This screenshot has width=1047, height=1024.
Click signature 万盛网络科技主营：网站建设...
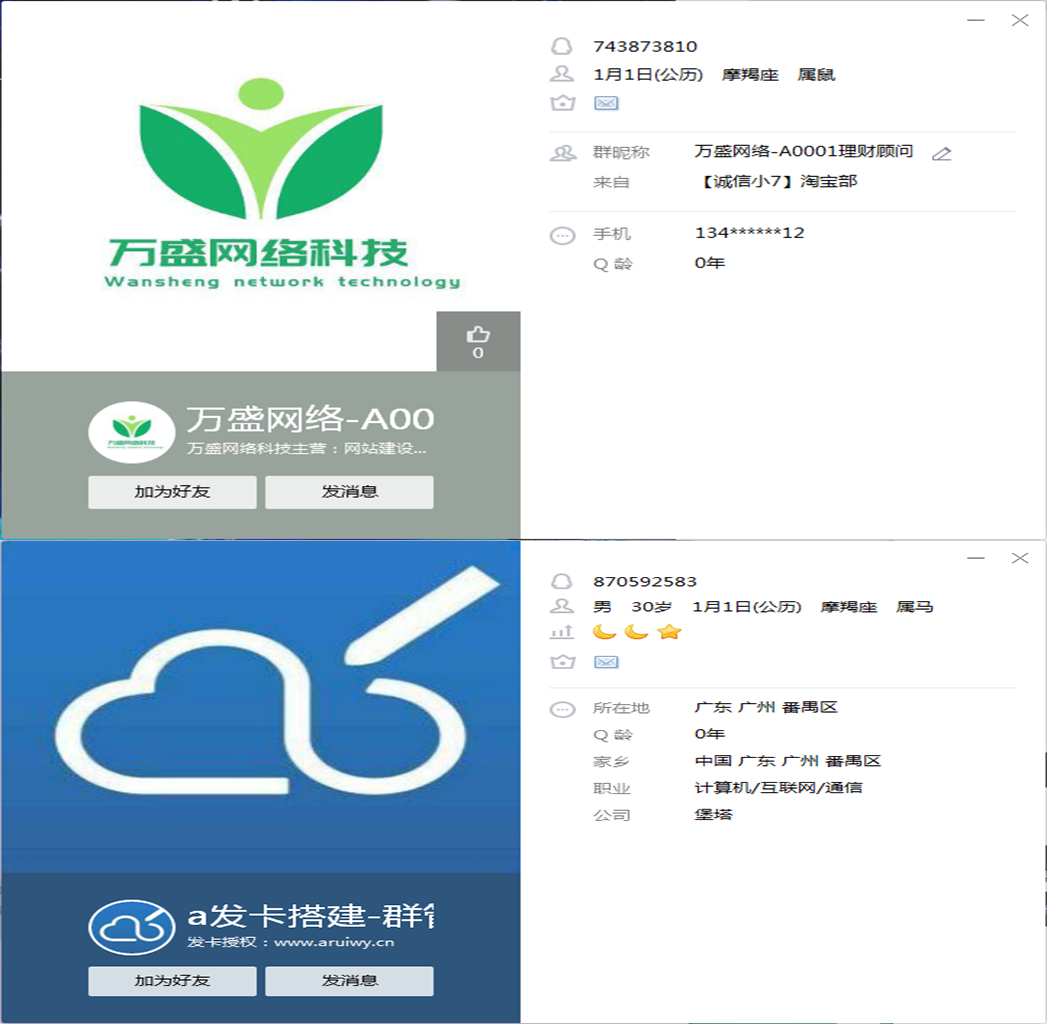(306, 449)
